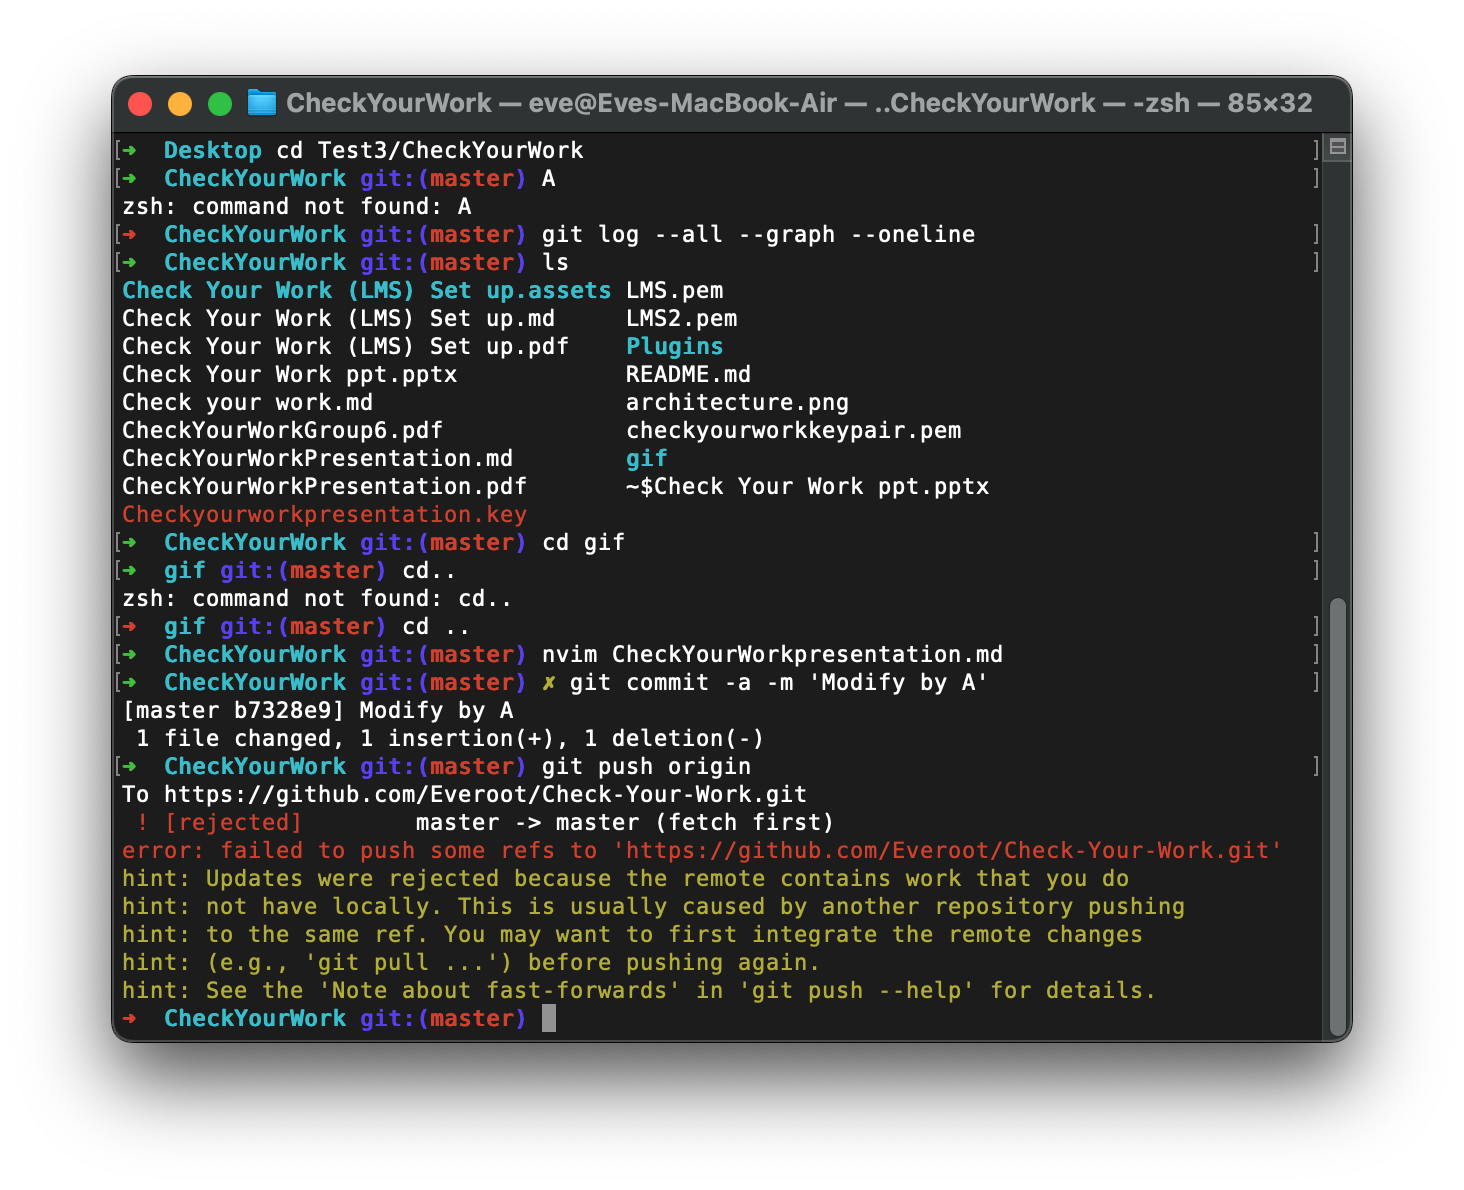Click the '1 file changed, 1 insertion(+)' summary line

point(450,738)
